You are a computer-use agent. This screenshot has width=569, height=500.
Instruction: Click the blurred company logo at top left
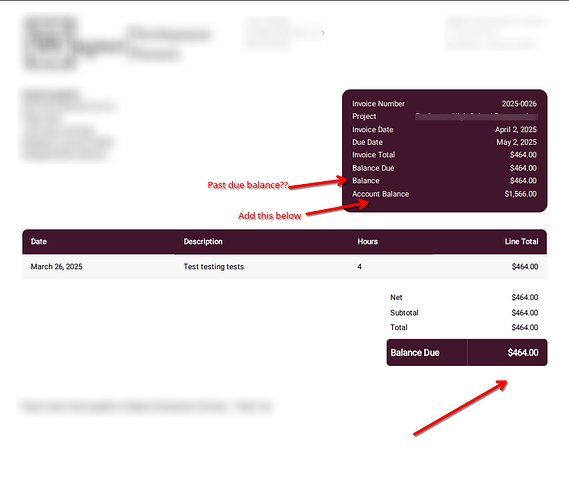(50, 42)
